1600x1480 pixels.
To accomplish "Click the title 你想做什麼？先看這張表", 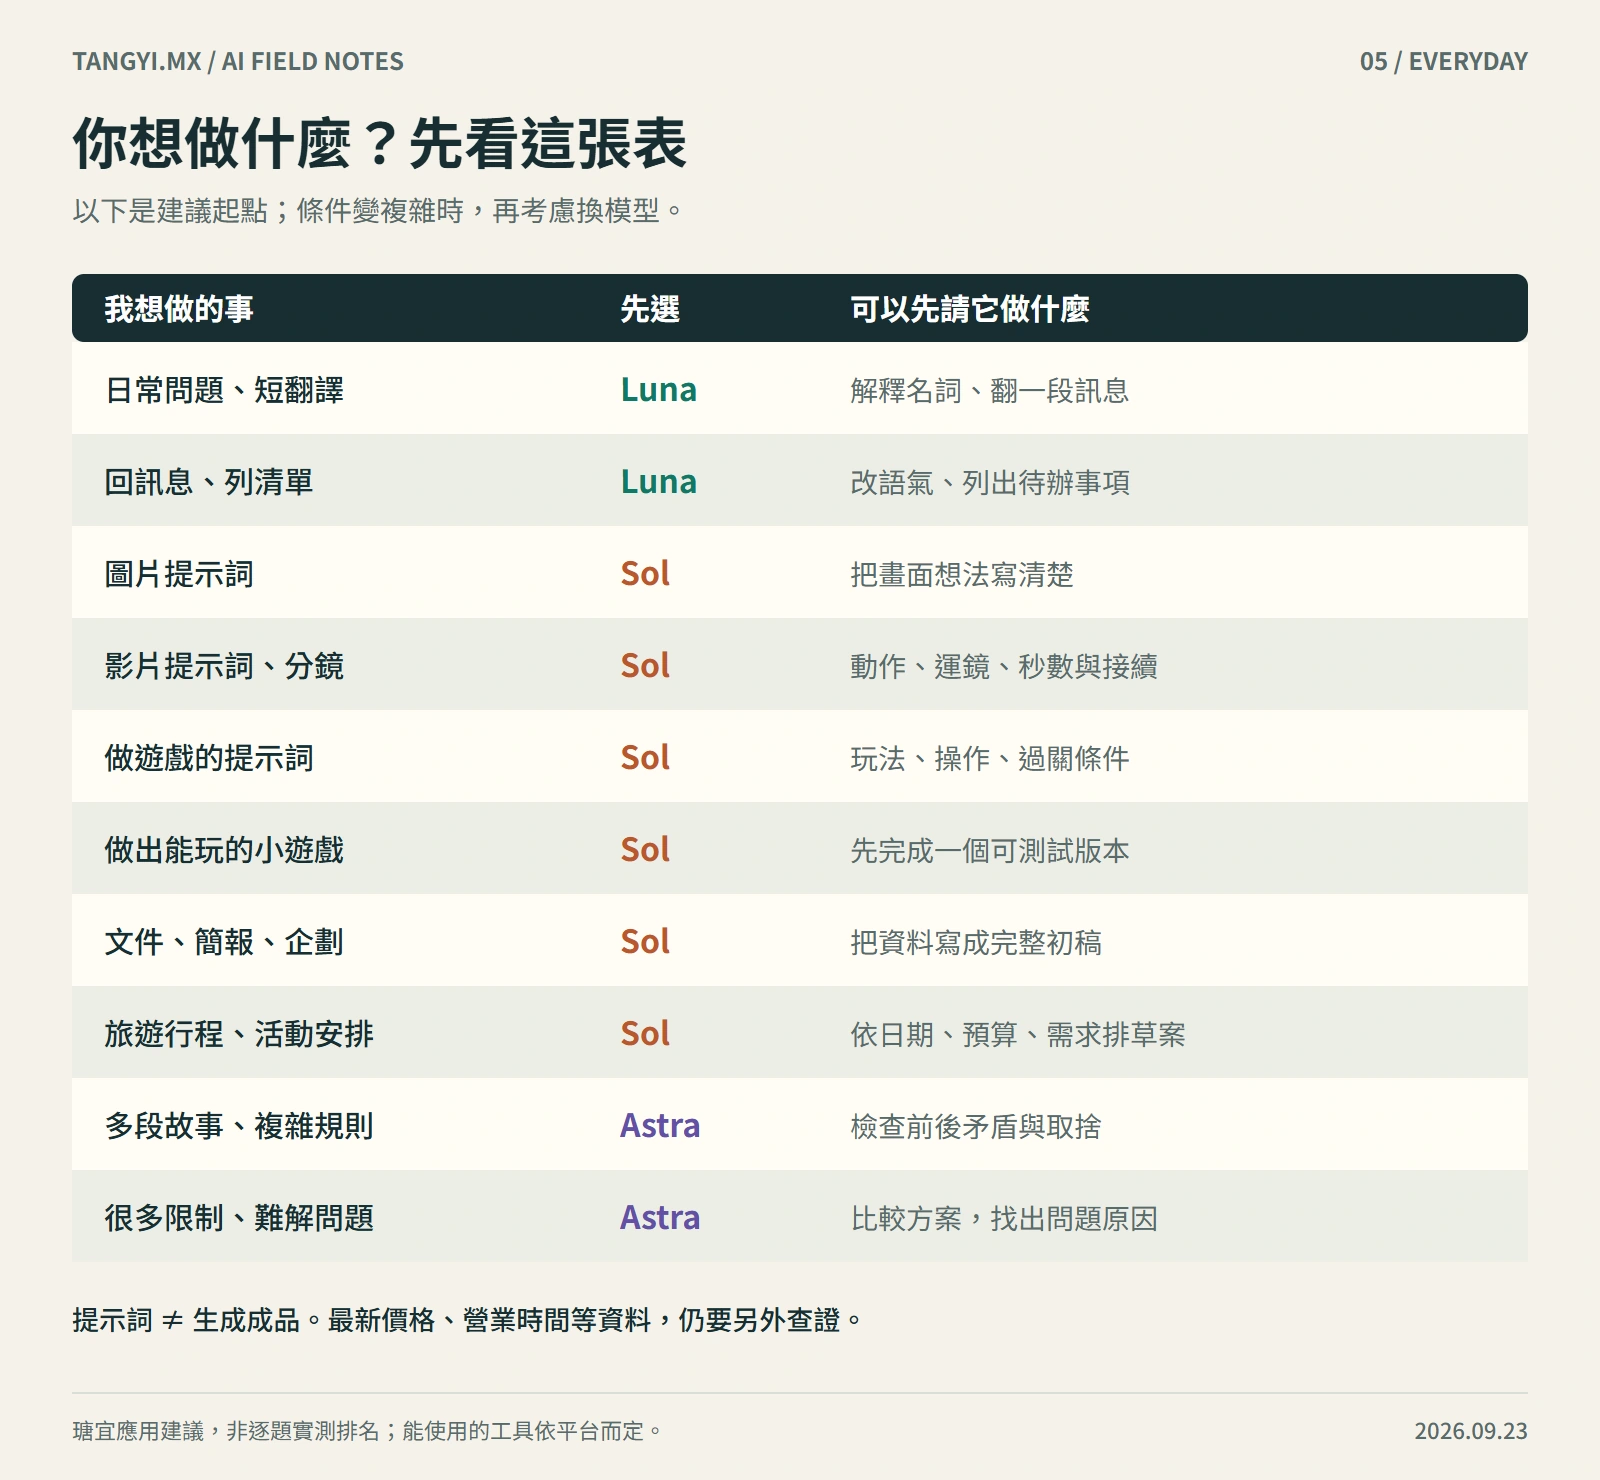I will pyautogui.click(x=379, y=143).
